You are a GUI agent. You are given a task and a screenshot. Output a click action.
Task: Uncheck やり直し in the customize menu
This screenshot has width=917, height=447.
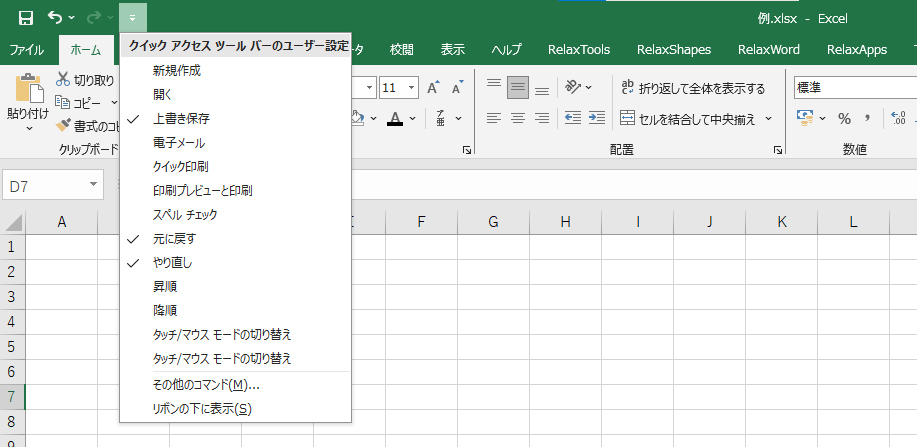[x=235, y=263]
